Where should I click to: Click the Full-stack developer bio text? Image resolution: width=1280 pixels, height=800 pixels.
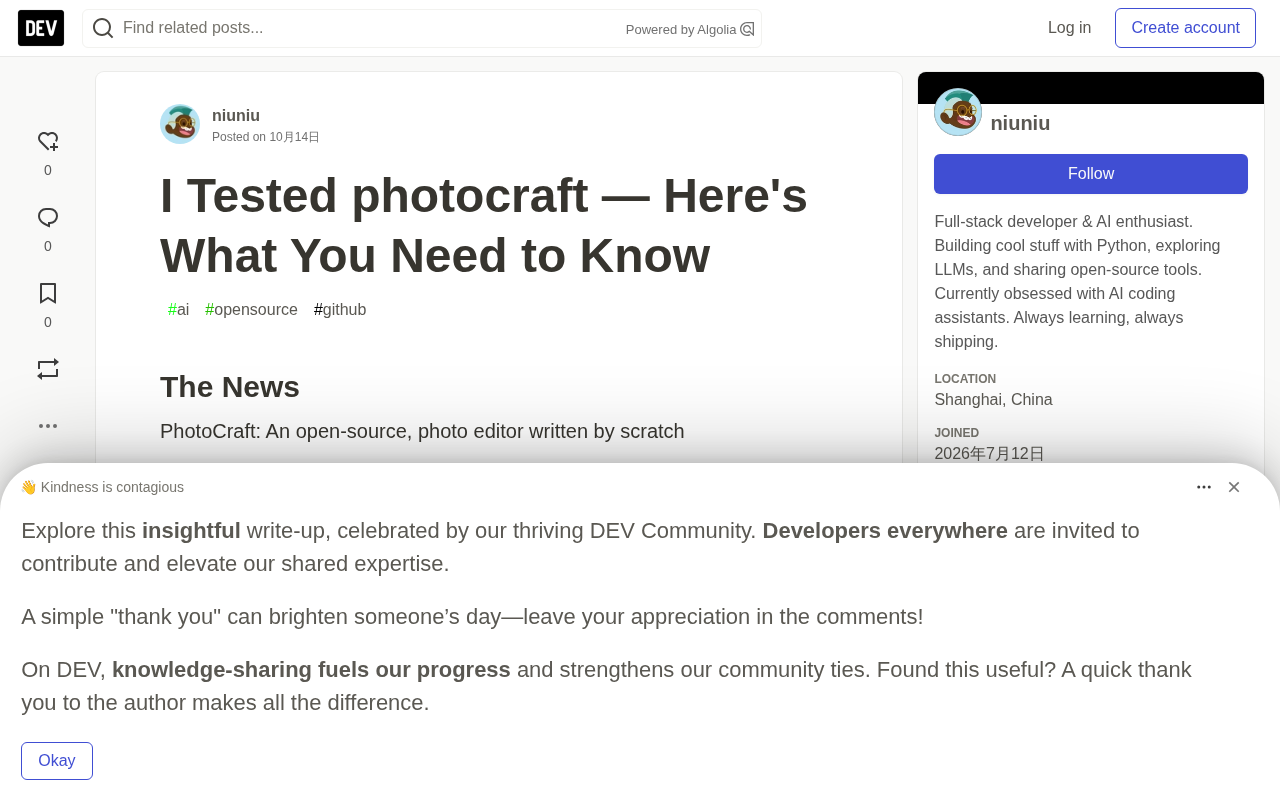(1078, 282)
